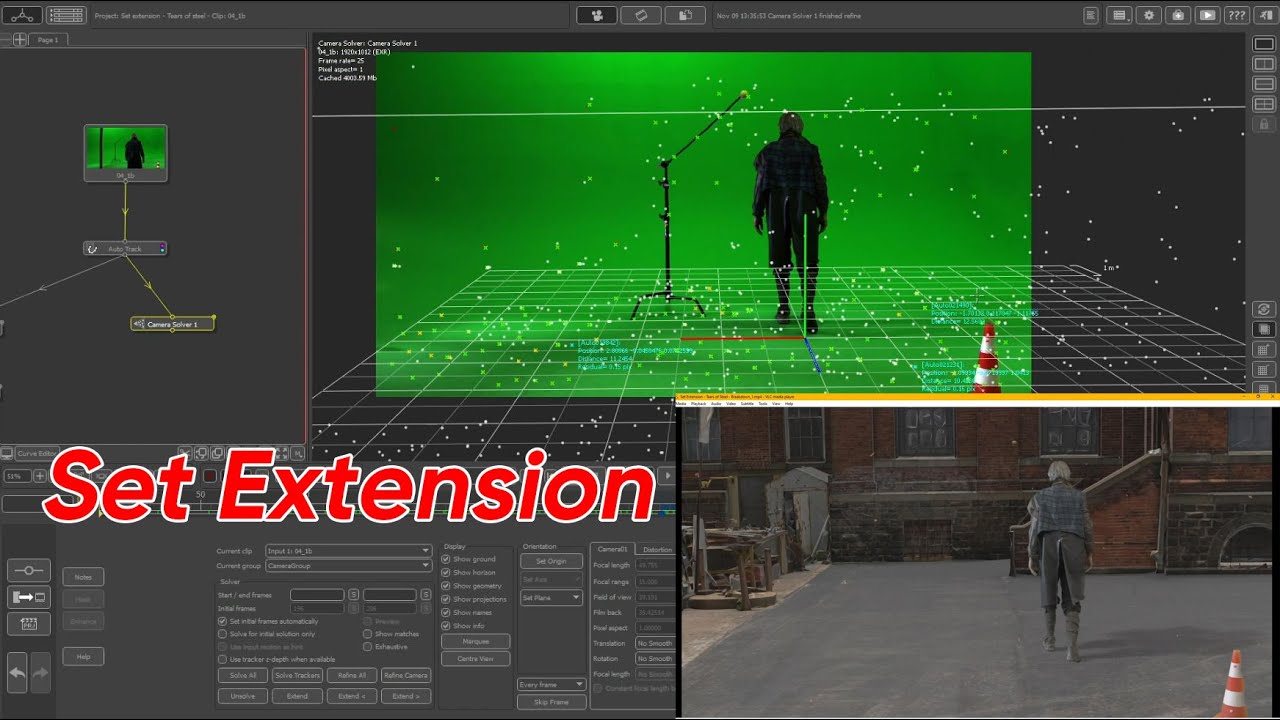Click the start frame input field

click(317, 595)
